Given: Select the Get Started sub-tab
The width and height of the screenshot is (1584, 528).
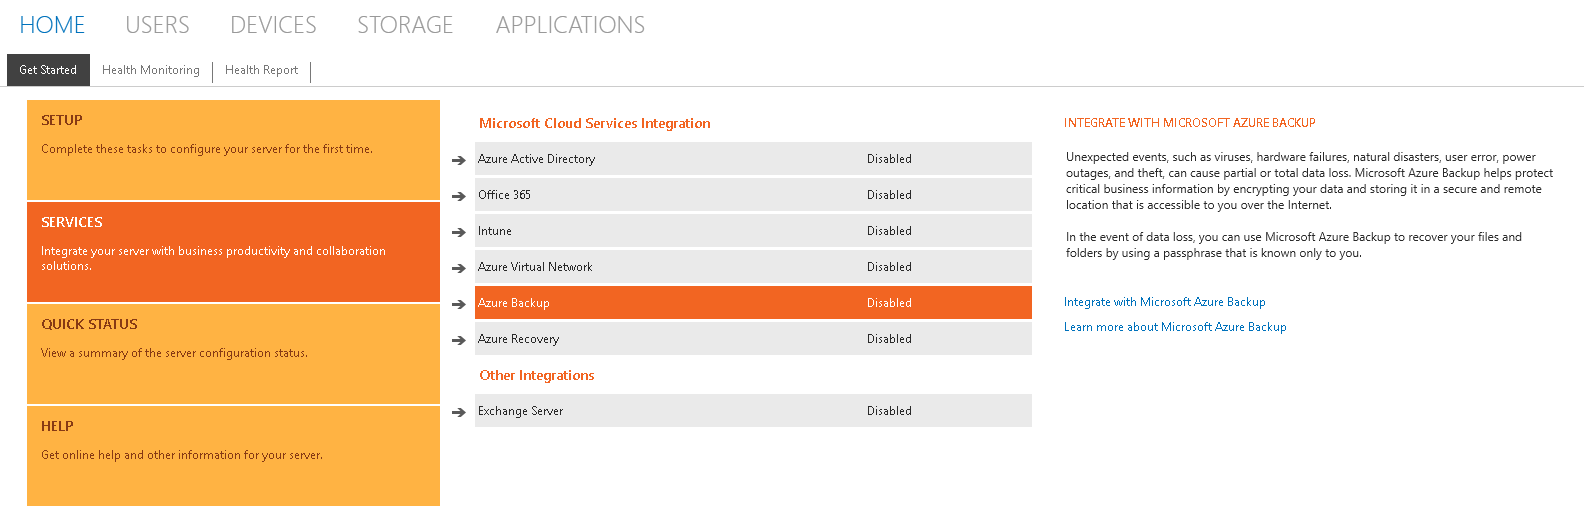Looking at the screenshot, I should [48, 70].
